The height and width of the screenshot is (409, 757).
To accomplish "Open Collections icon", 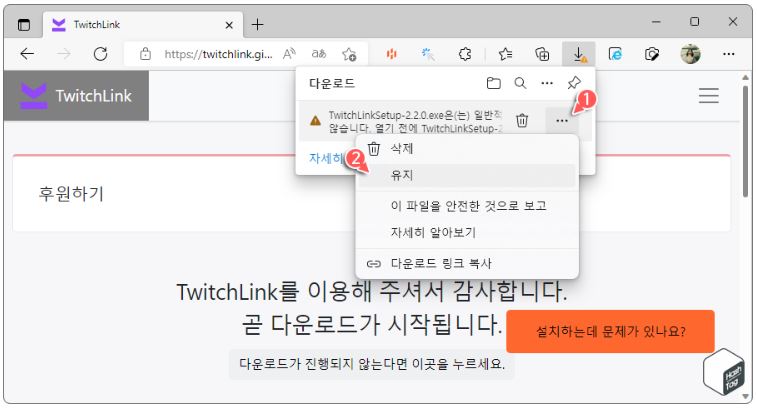I will [x=542, y=54].
